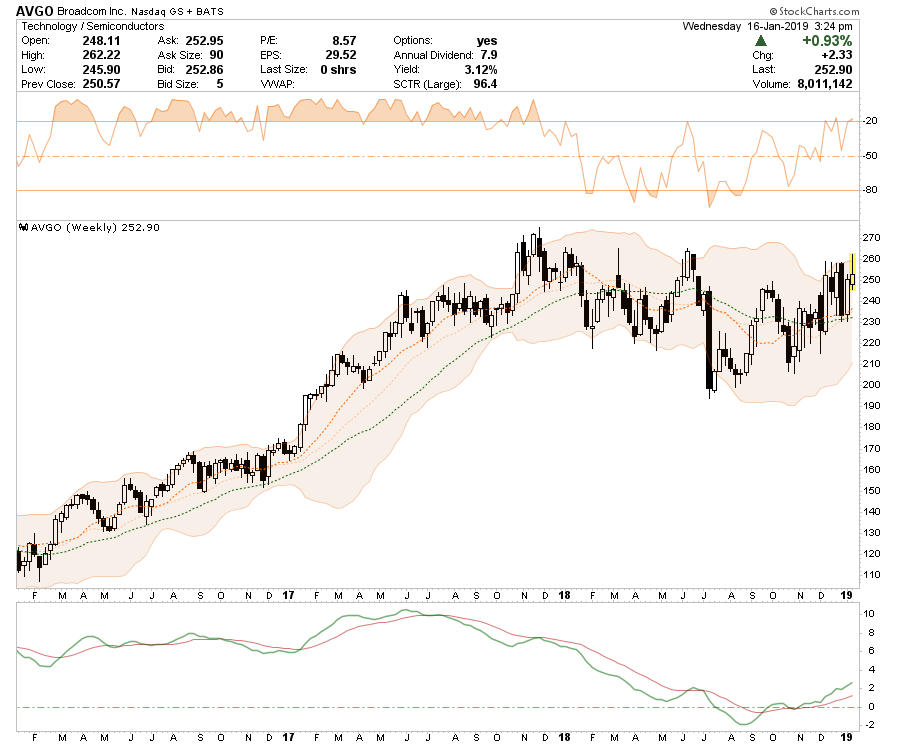
Task: Click the date Wednesday 16-Jan-2019
Action: point(745,26)
